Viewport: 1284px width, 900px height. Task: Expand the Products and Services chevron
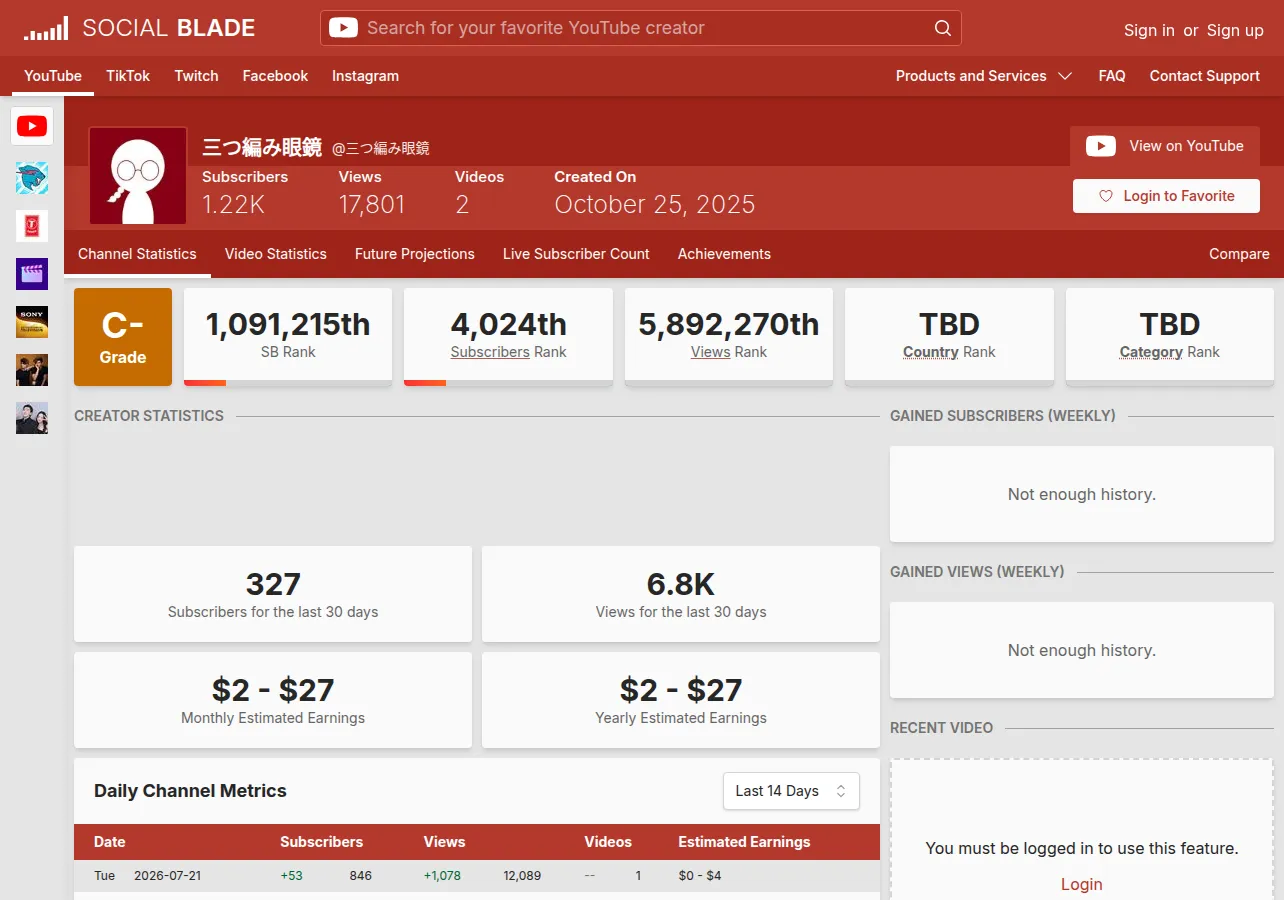pyautogui.click(x=1065, y=76)
